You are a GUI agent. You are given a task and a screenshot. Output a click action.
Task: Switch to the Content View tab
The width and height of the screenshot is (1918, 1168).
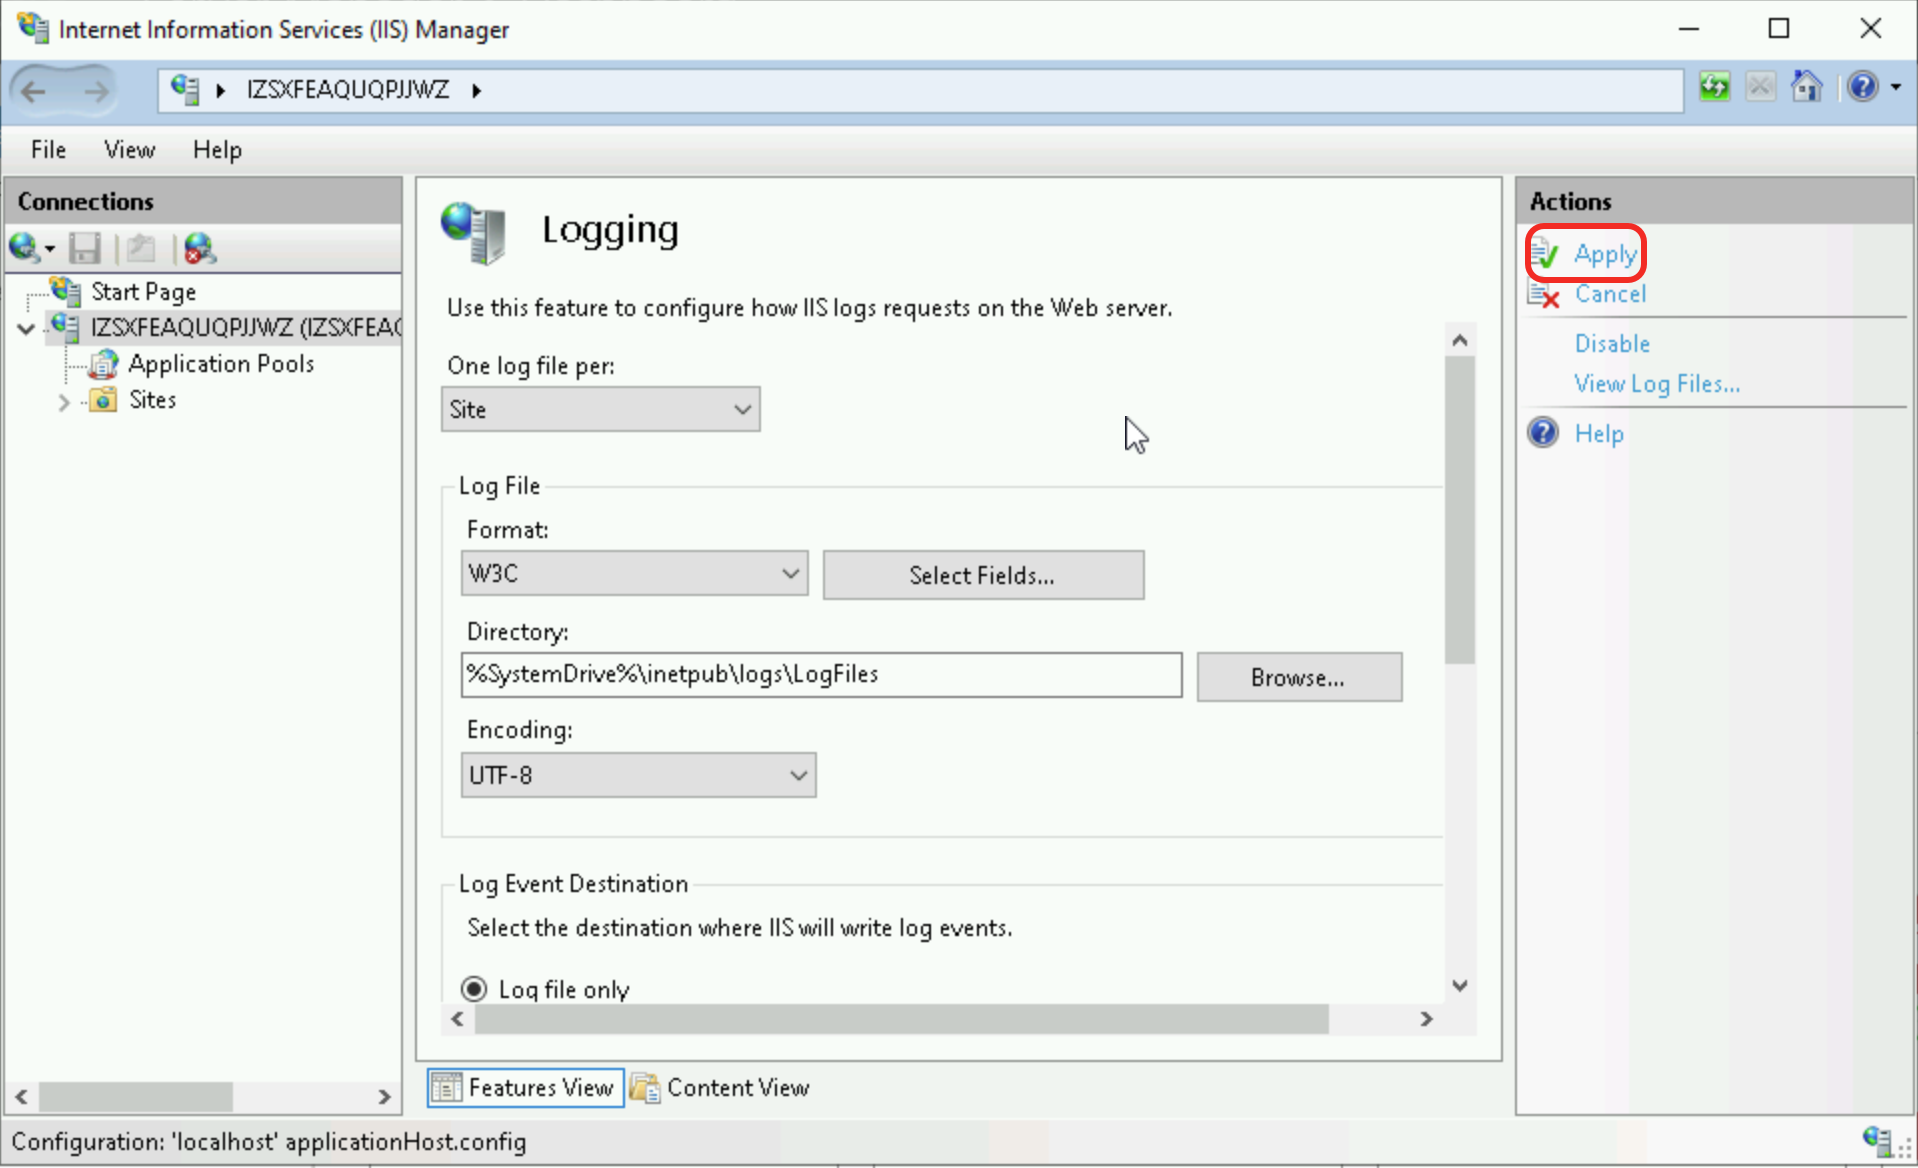(x=721, y=1088)
